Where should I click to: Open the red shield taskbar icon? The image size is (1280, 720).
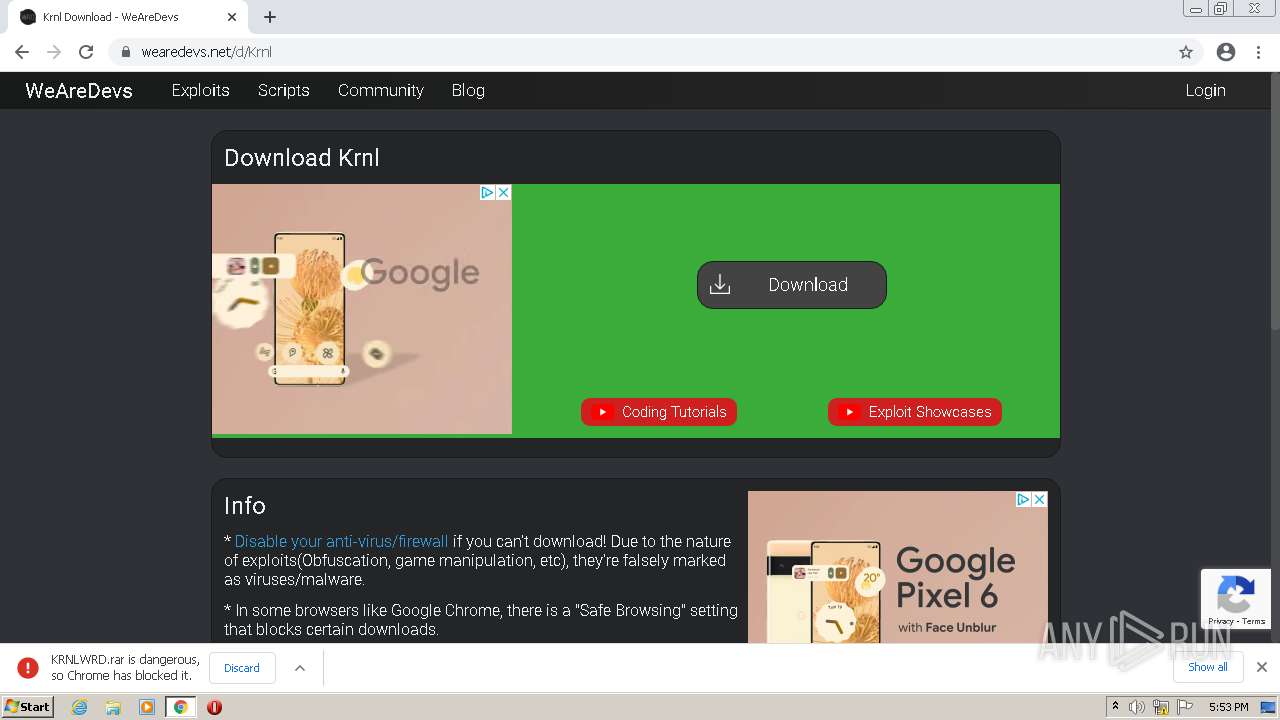click(x=214, y=707)
